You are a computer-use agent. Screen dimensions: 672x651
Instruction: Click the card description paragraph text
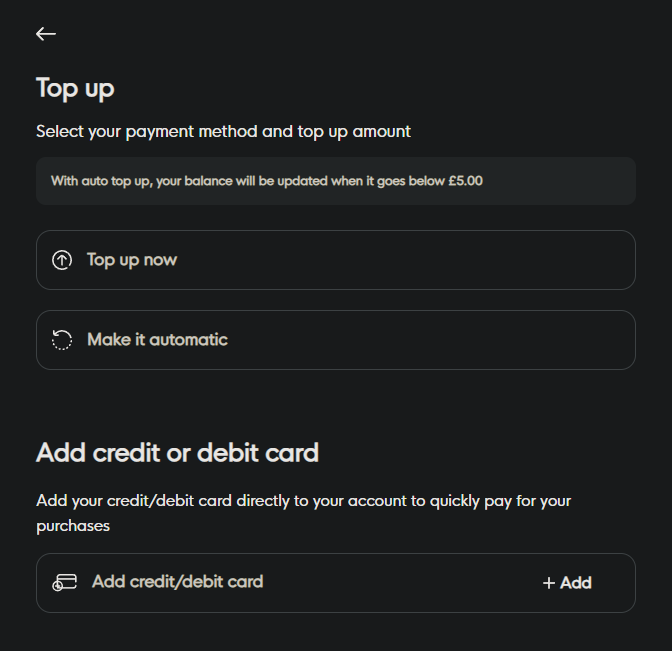(x=303, y=501)
